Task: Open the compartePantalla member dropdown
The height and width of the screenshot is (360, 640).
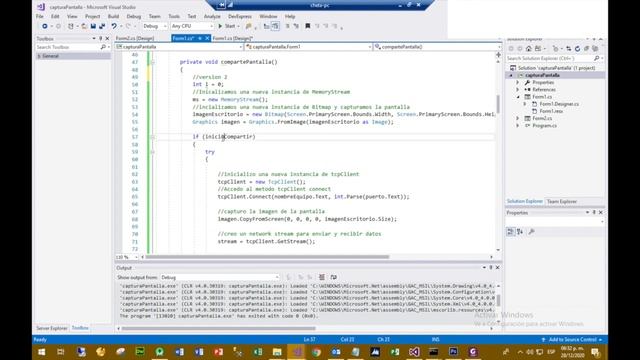Action: point(437,47)
